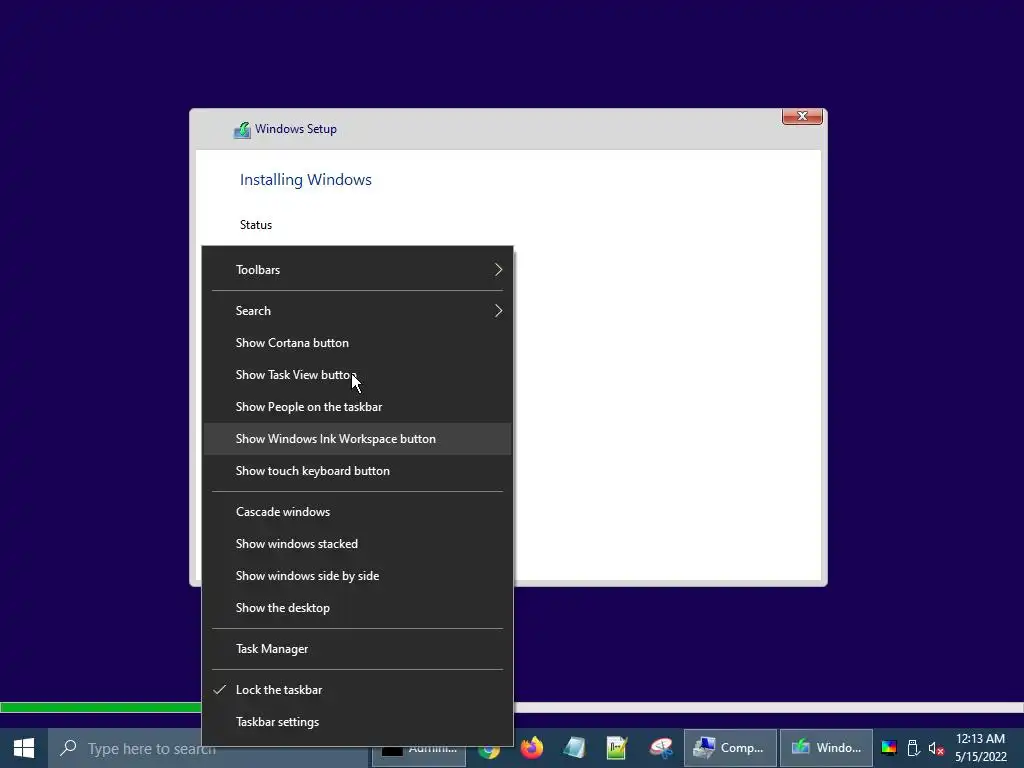Click the USB safely remove tray icon
The height and width of the screenshot is (768, 1024).
(x=914, y=748)
